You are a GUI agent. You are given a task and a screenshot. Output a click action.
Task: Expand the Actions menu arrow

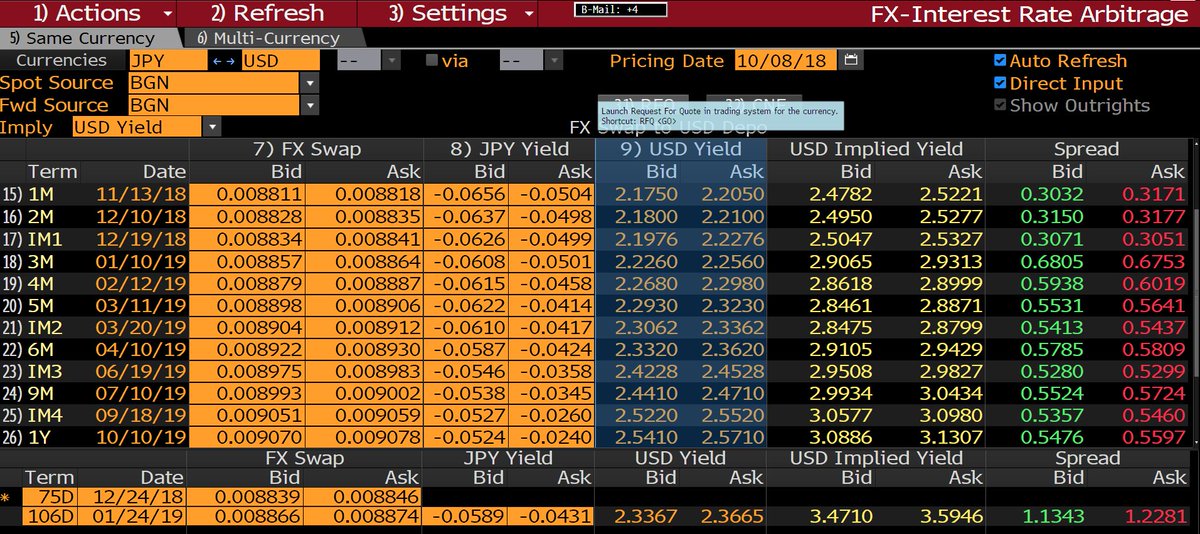click(167, 14)
